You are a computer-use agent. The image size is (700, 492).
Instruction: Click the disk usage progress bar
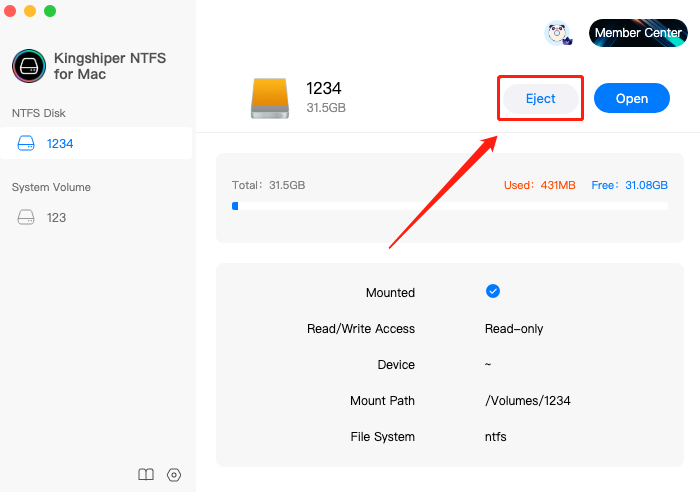(450, 206)
